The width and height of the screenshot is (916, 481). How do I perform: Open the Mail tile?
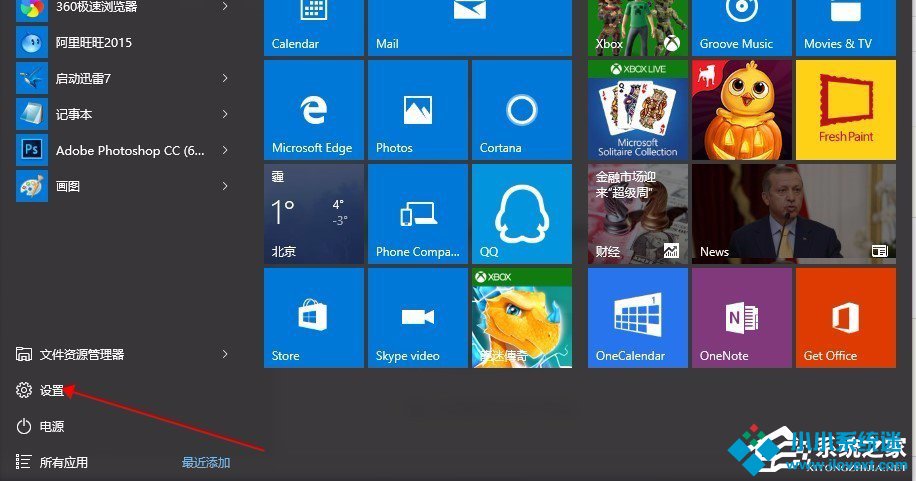click(470, 27)
